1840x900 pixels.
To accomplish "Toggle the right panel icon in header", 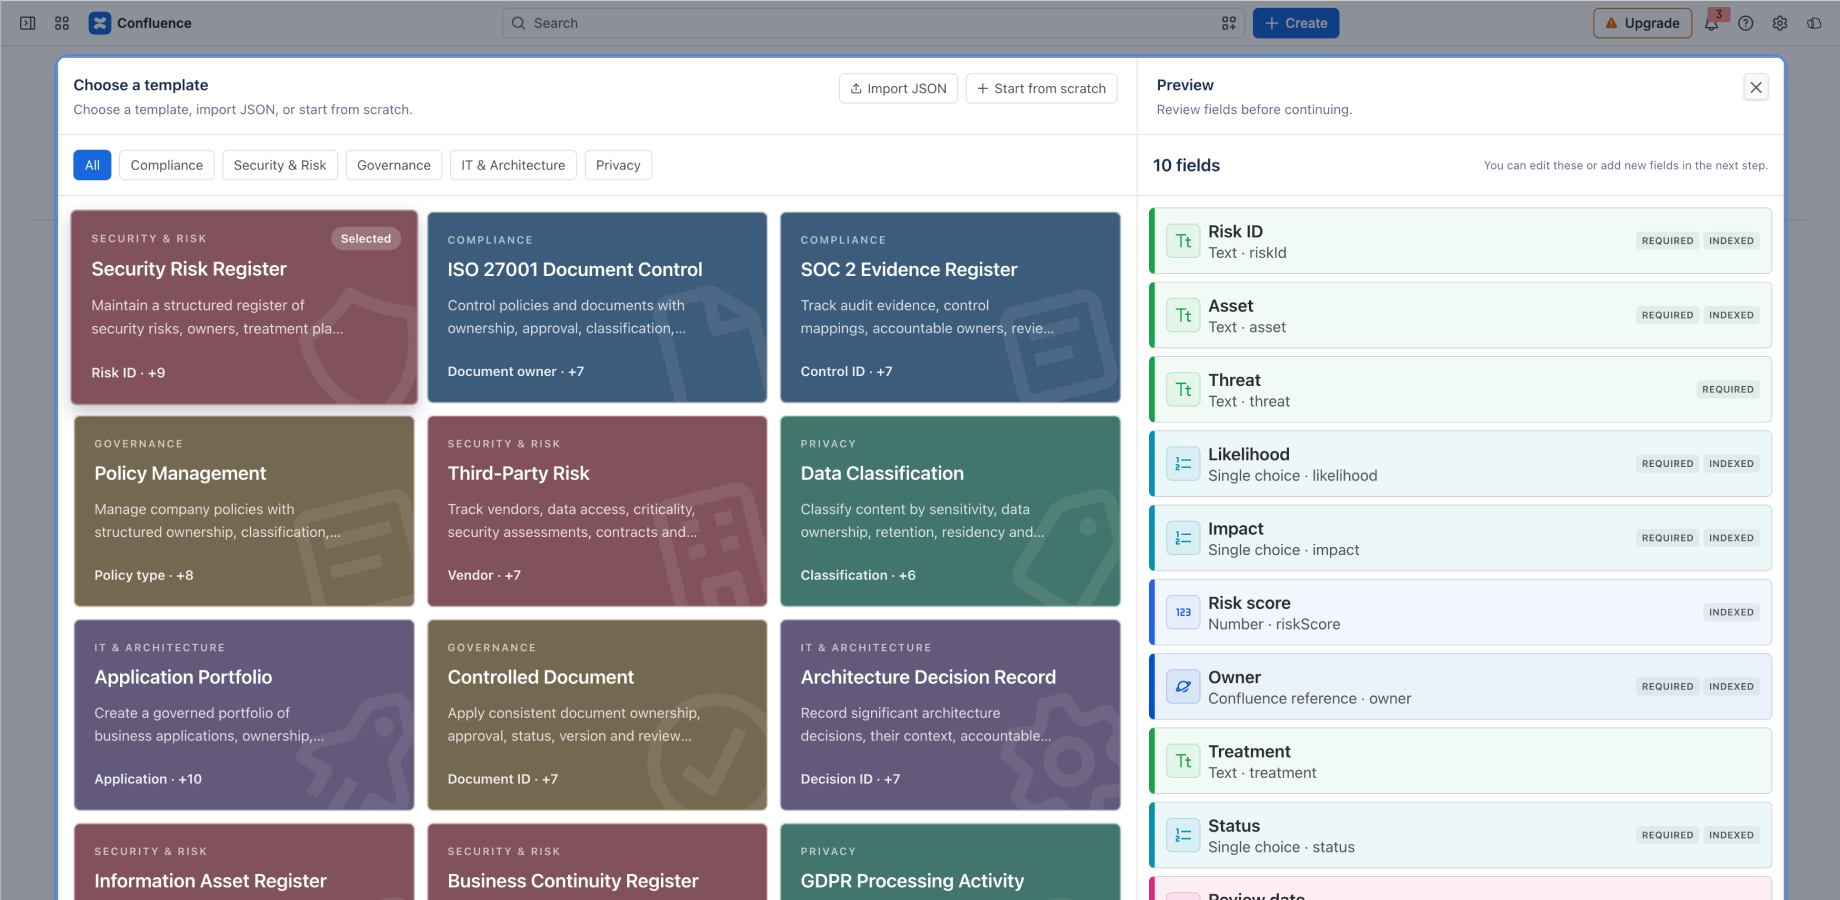I will [x=1814, y=23].
